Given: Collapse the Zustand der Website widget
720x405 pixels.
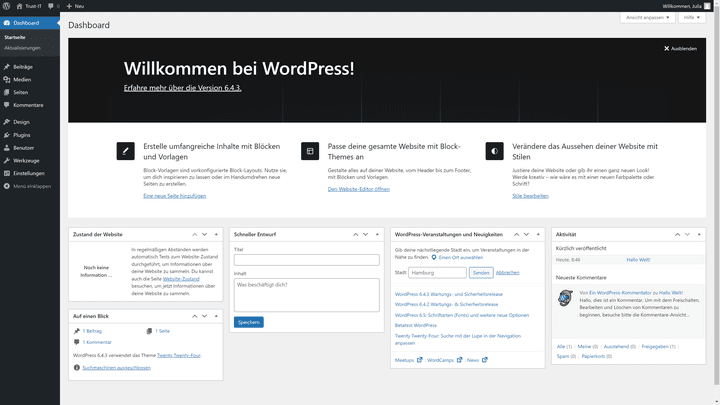Looking at the screenshot, I should point(216,235).
